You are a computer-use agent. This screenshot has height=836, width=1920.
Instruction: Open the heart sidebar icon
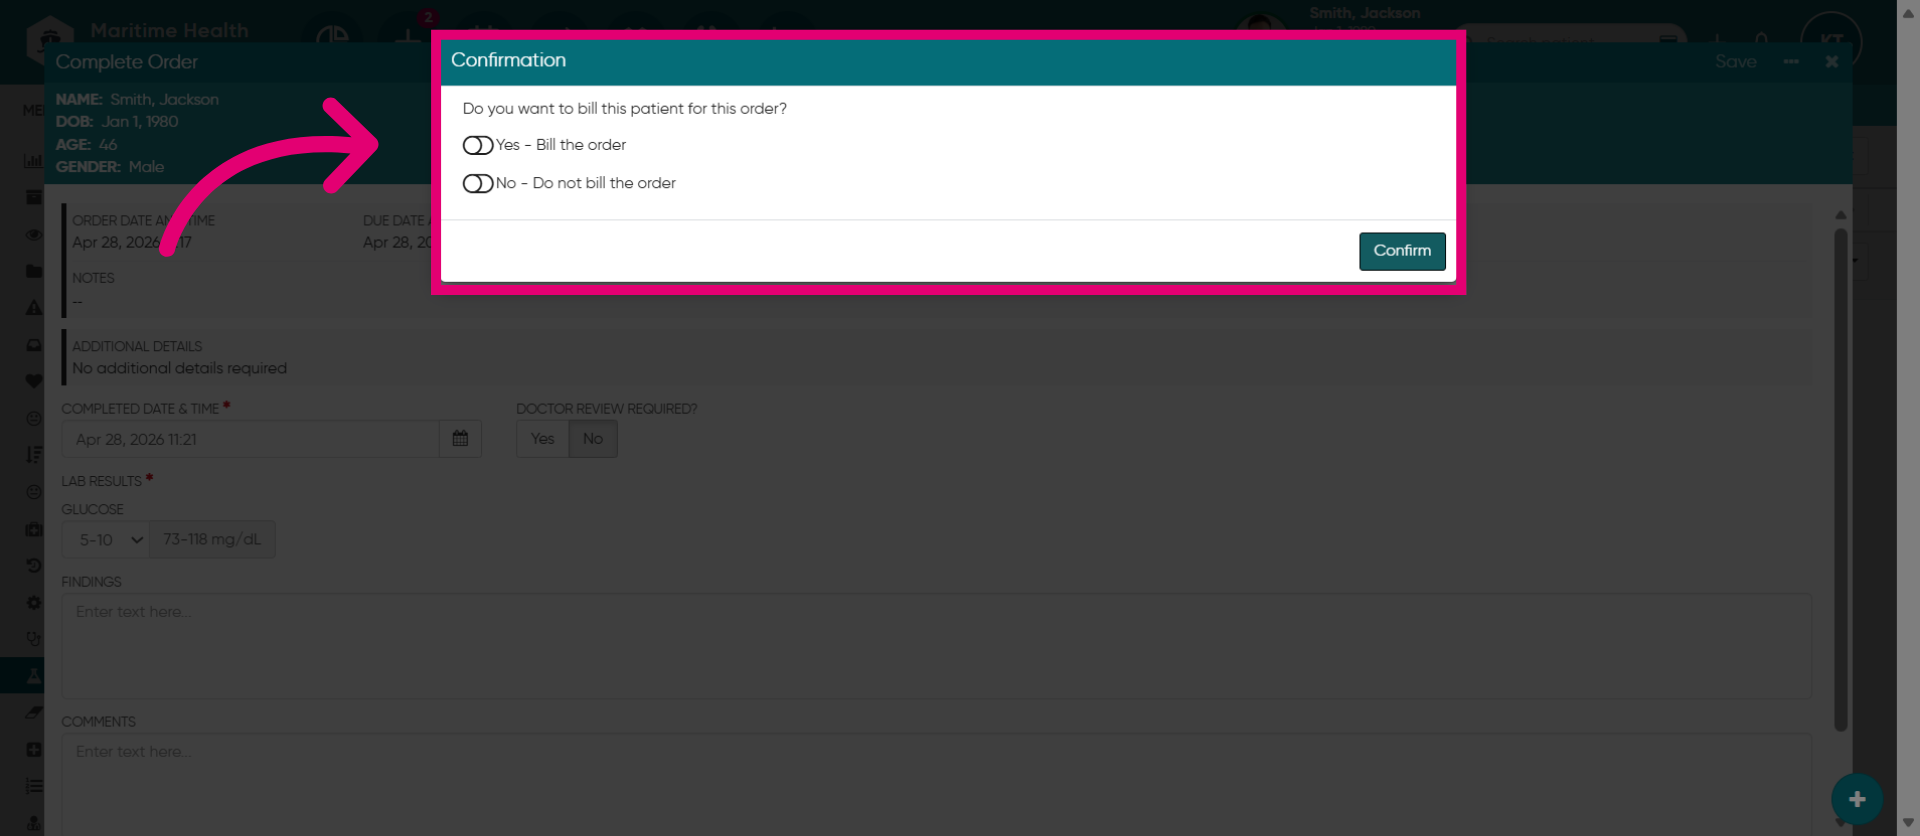point(33,381)
